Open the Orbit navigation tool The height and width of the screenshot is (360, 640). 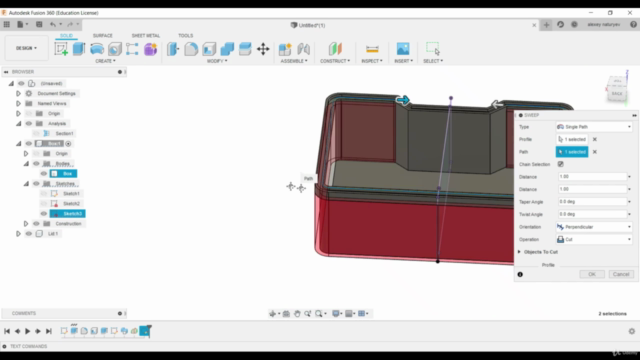click(272, 313)
